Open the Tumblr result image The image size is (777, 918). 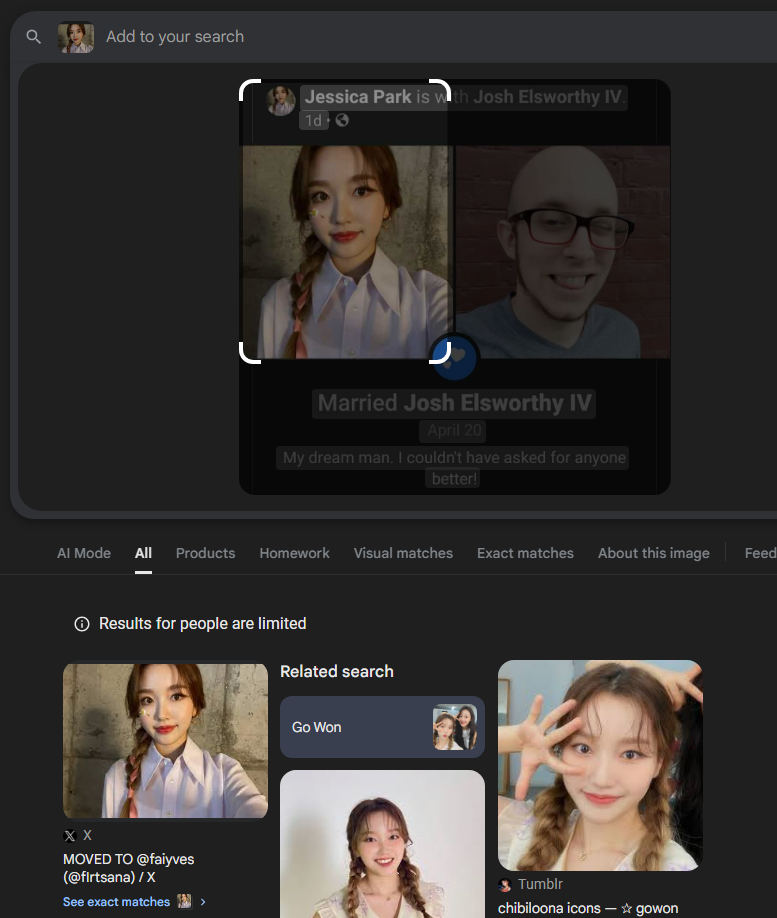[x=600, y=765]
